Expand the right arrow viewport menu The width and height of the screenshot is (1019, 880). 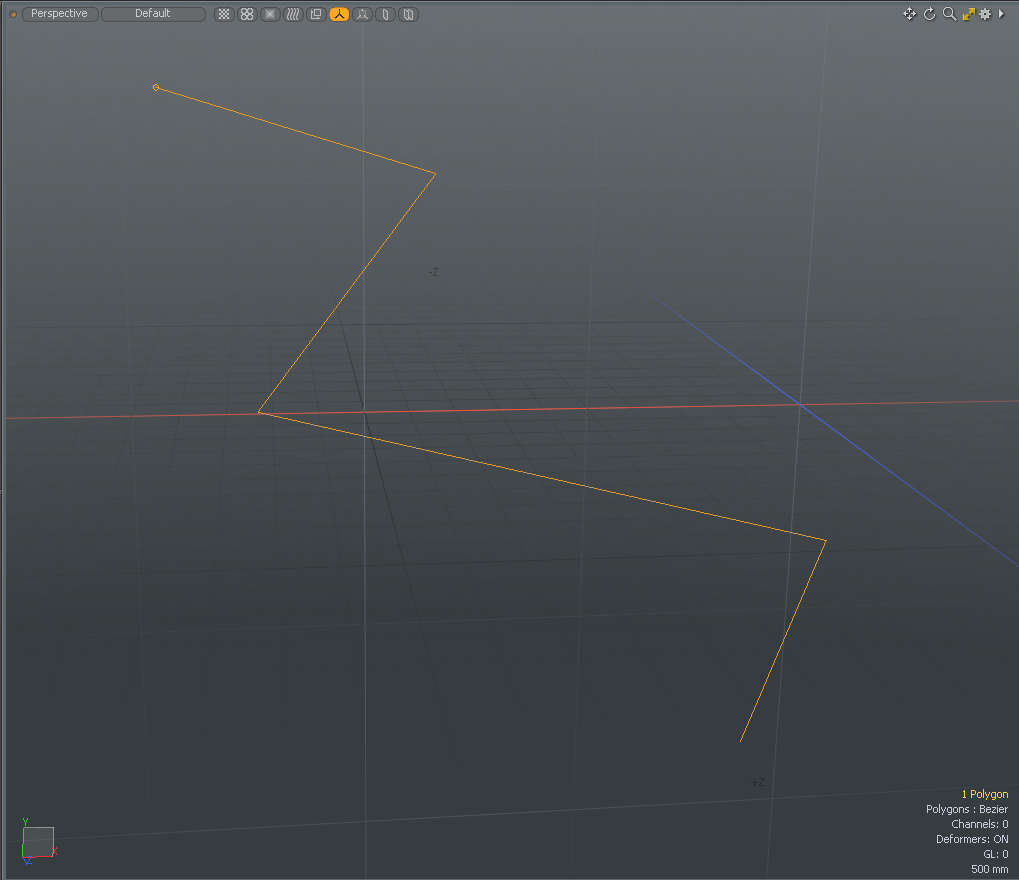(1001, 14)
